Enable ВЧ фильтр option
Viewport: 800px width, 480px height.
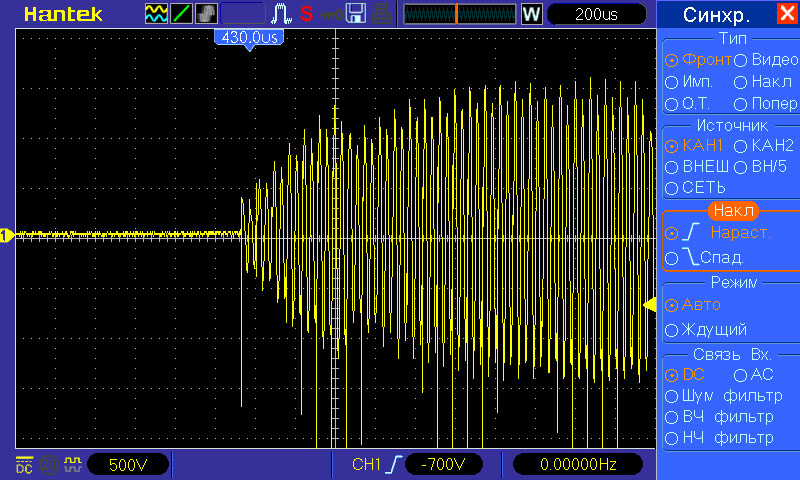719,417
